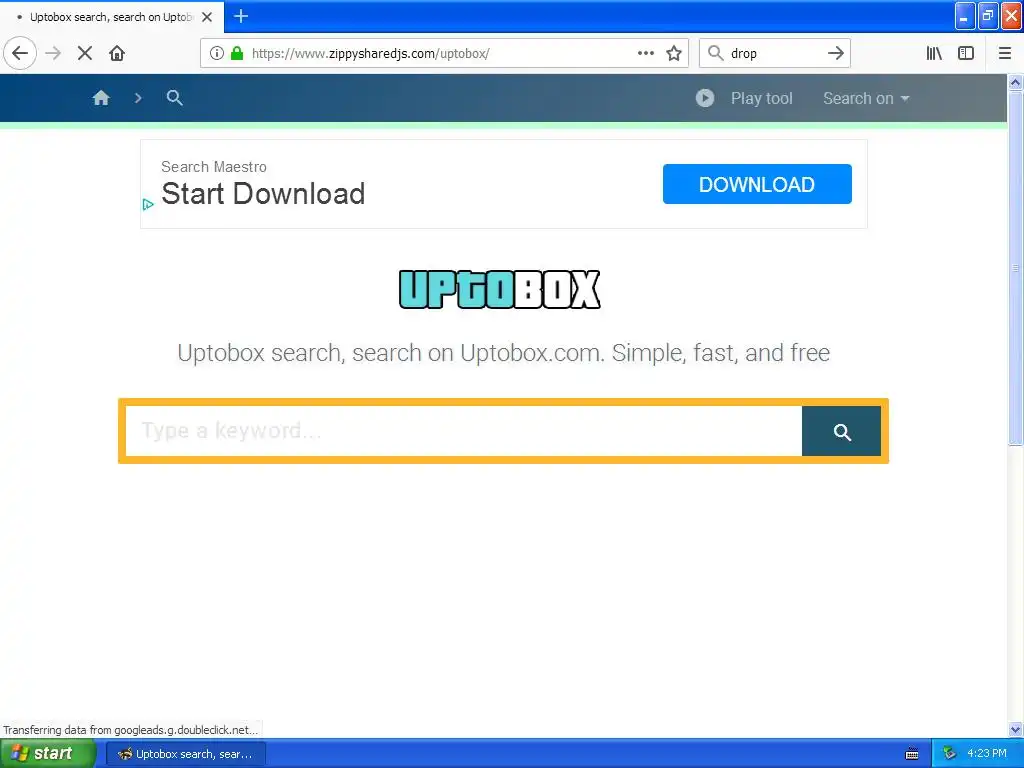Click the Play tool circle icon
Viewport: 1024px width, 768px height.
click(x=705, y=98)
